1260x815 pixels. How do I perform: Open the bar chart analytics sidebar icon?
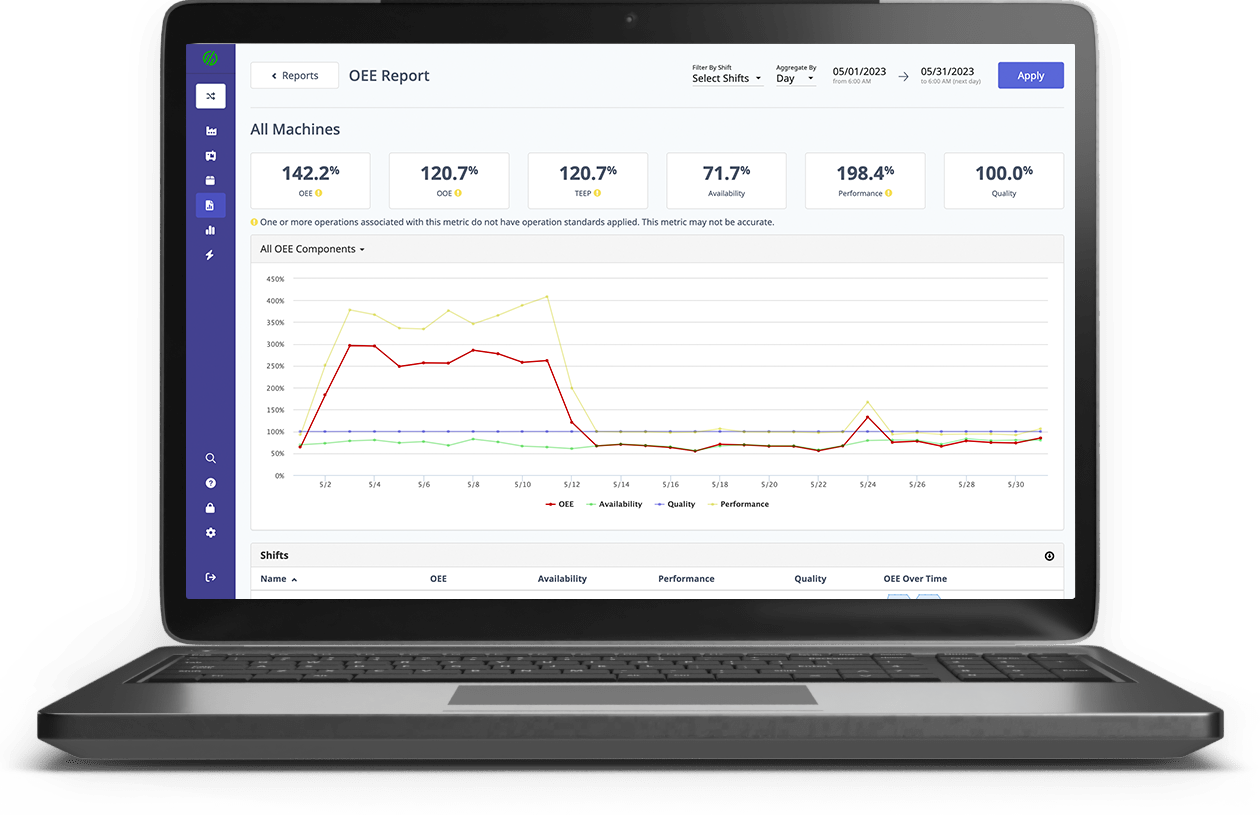click(x=210, y=229)
